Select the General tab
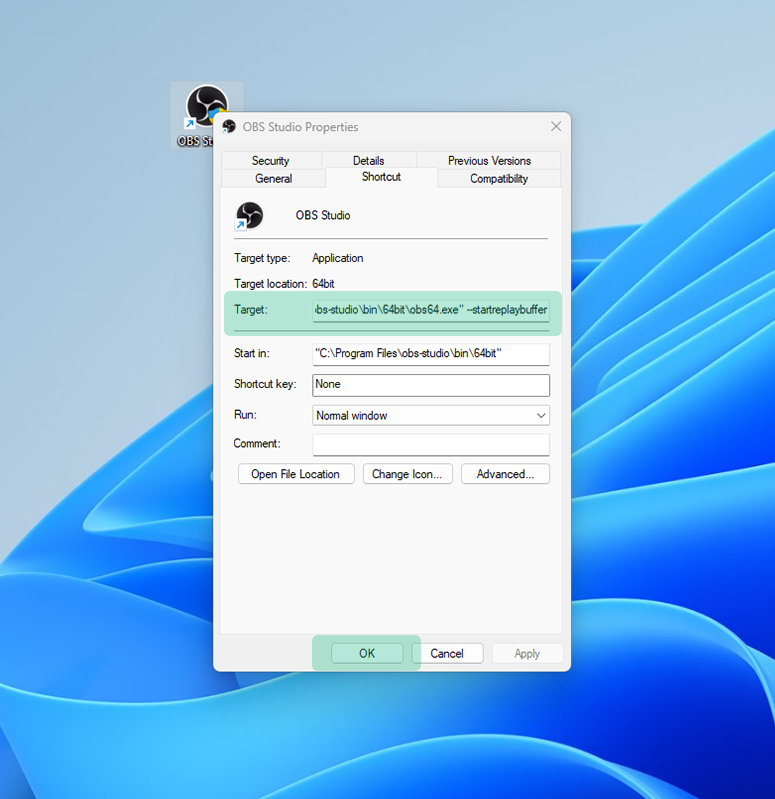Screen dimensions: 775x799 (273, 179)
